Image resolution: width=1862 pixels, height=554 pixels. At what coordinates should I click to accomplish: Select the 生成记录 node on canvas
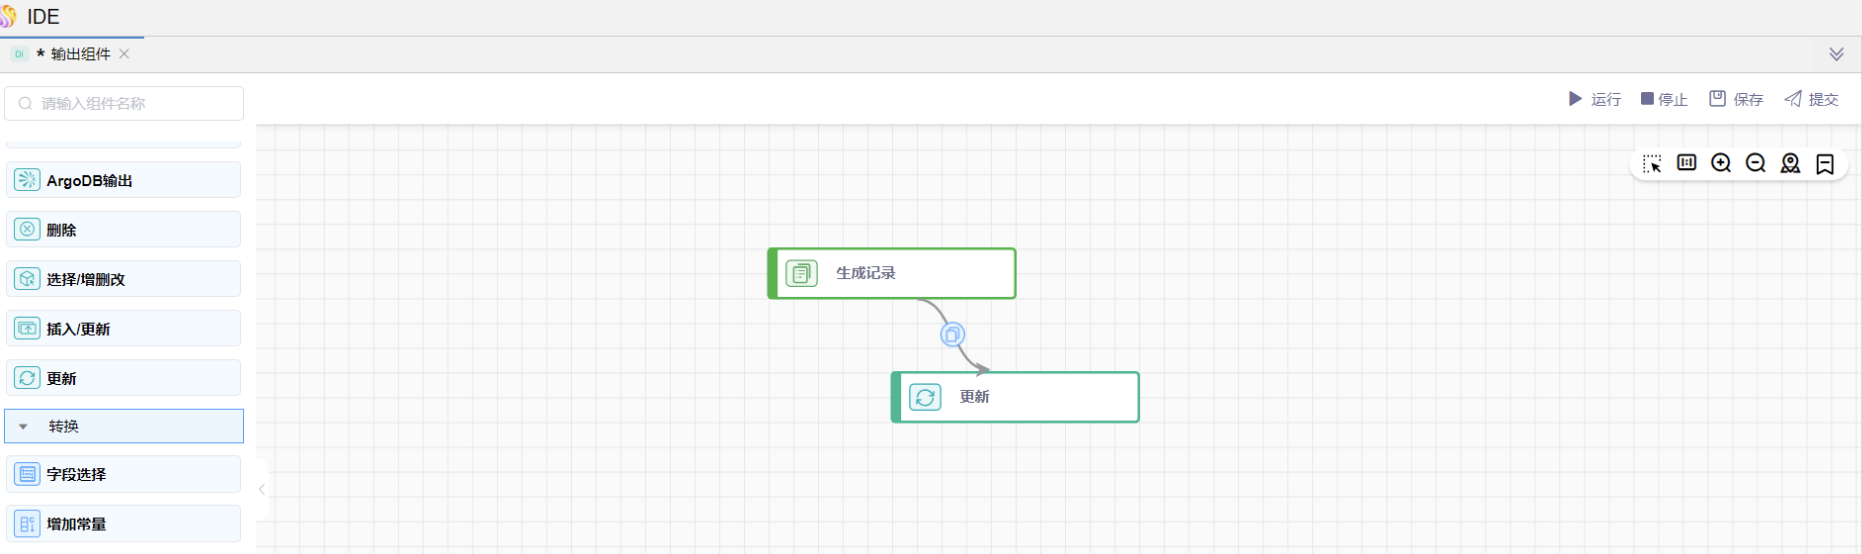pyautogui.click(x=892, y=273)
